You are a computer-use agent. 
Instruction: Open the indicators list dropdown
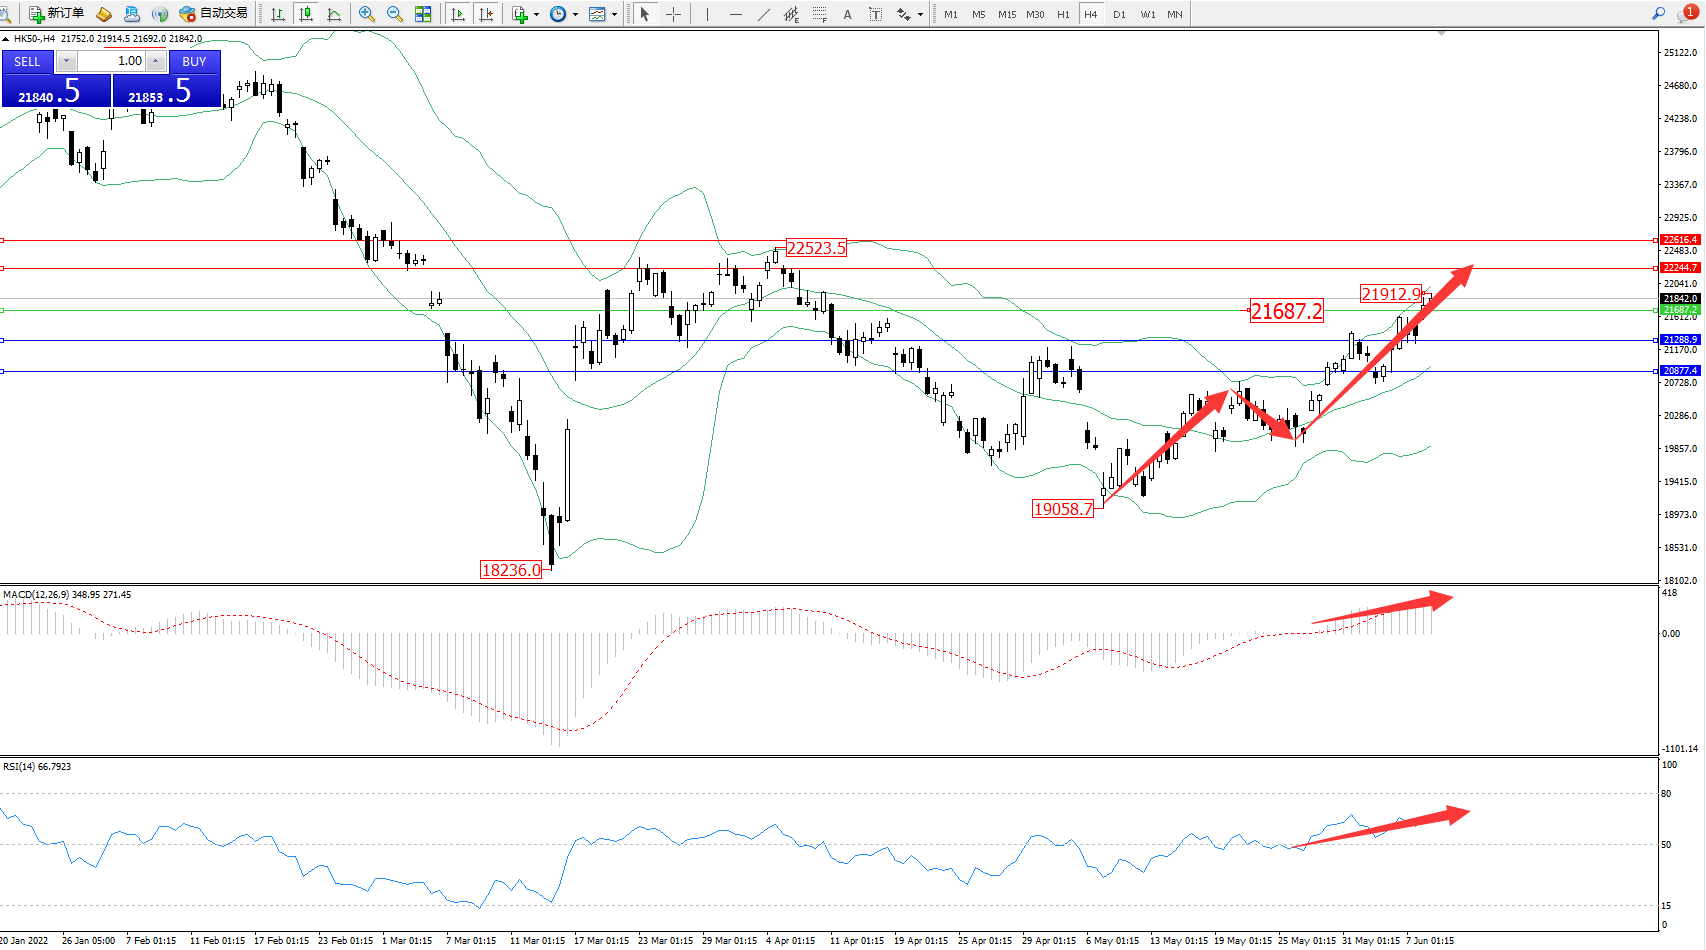pyautogui.click(x=536, y=14)
